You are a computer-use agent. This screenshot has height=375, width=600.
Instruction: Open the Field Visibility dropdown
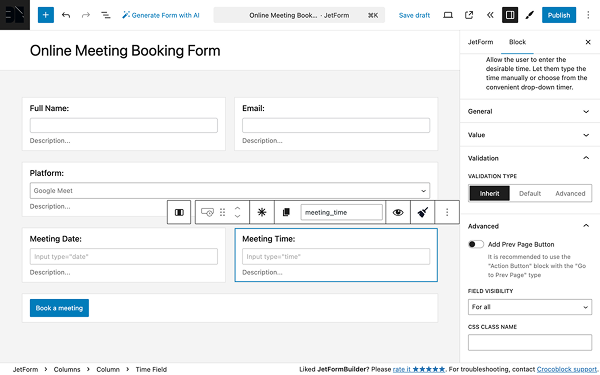pos(530,307)
